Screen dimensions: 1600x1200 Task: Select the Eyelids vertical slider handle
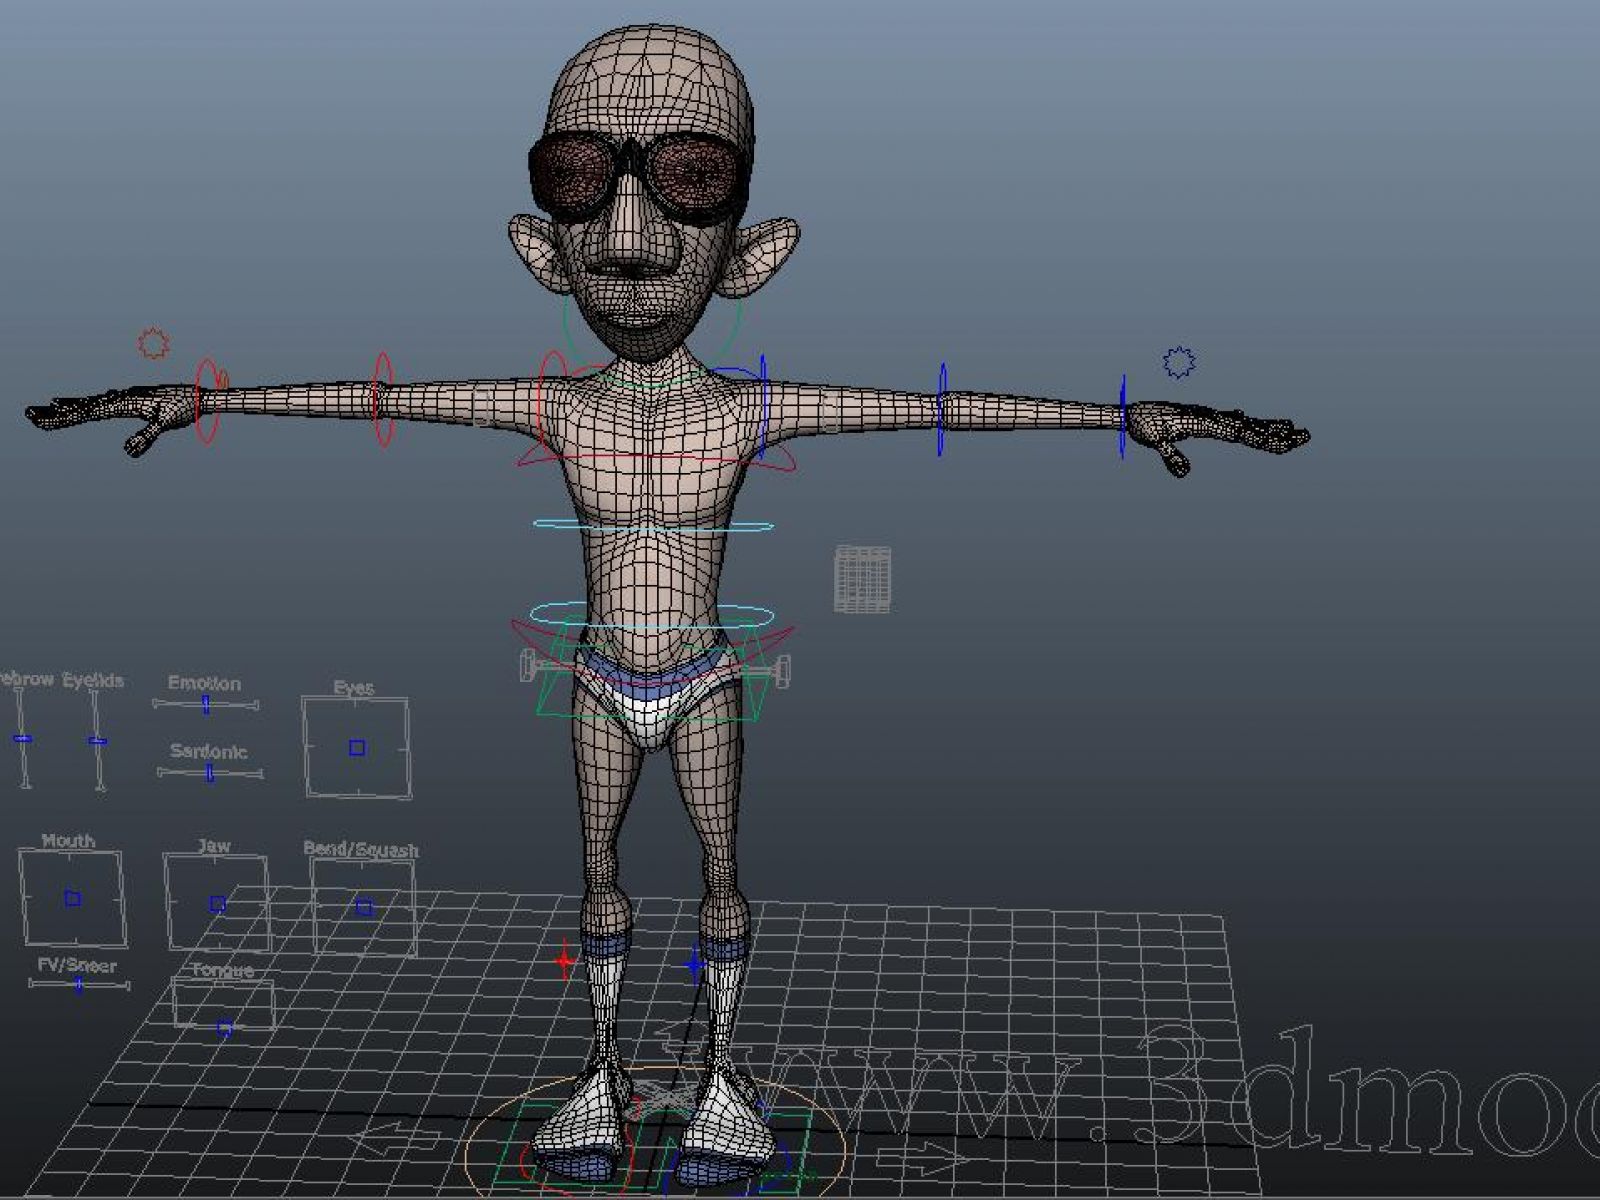point(97,741)
